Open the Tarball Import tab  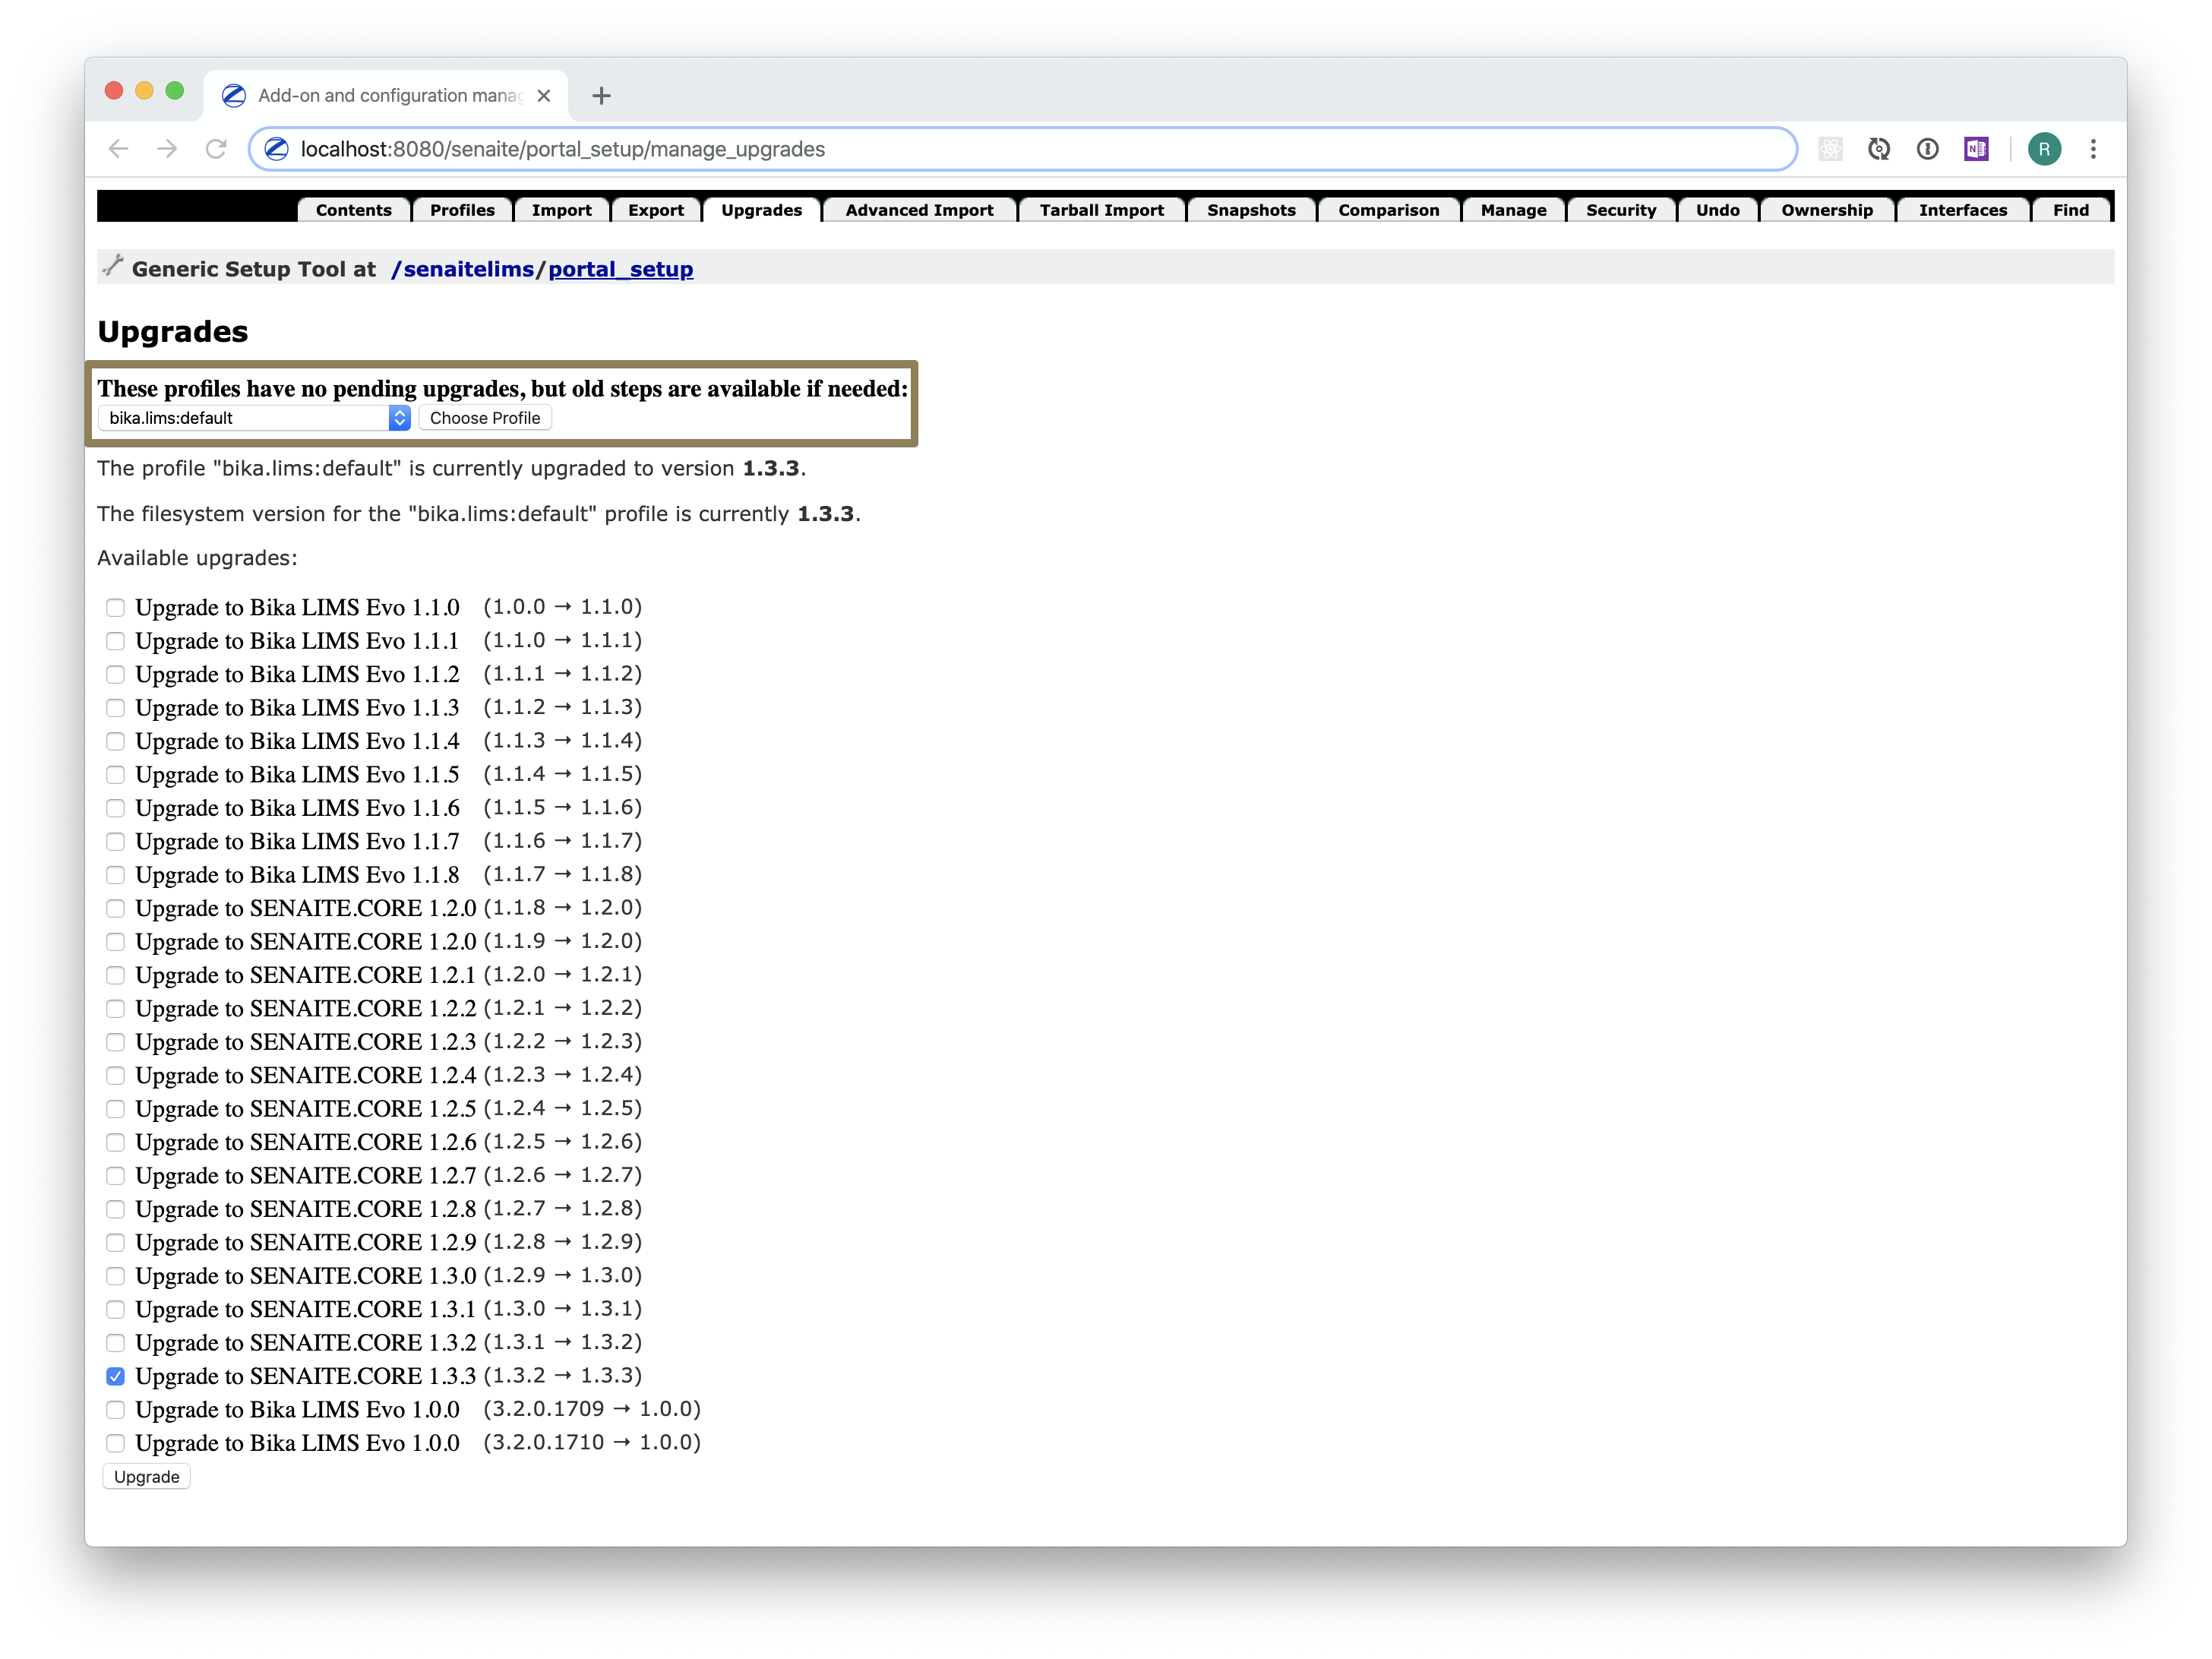click(x=1101, y=210)
